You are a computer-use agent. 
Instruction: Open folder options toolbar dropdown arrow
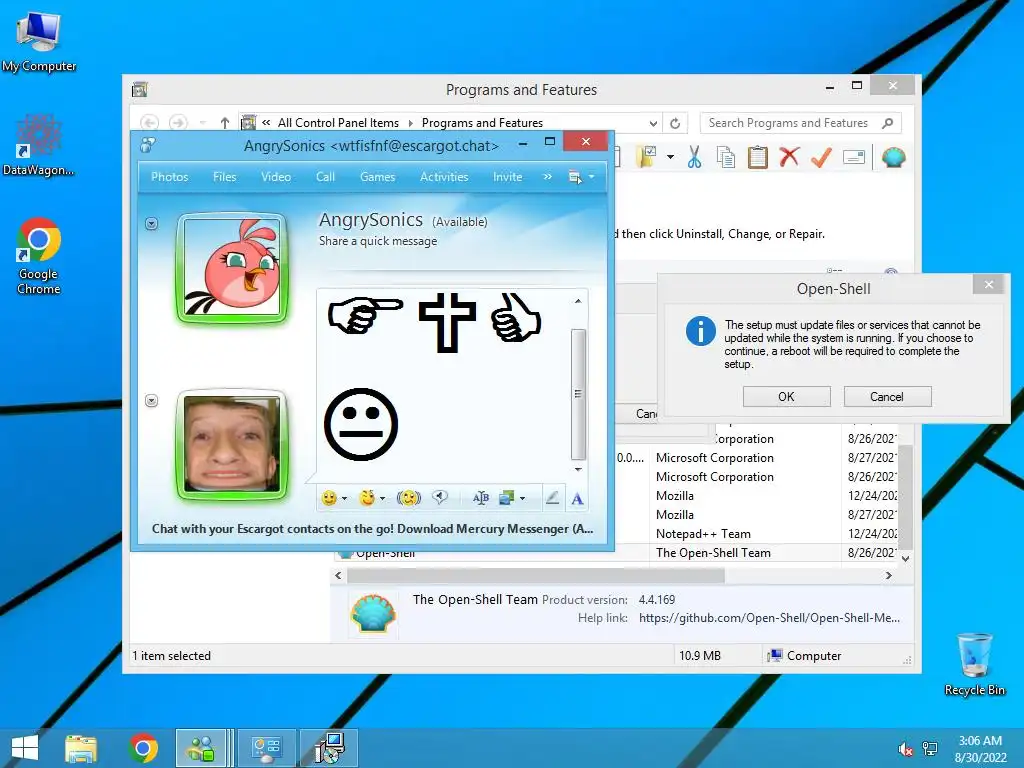pos(670,157)
